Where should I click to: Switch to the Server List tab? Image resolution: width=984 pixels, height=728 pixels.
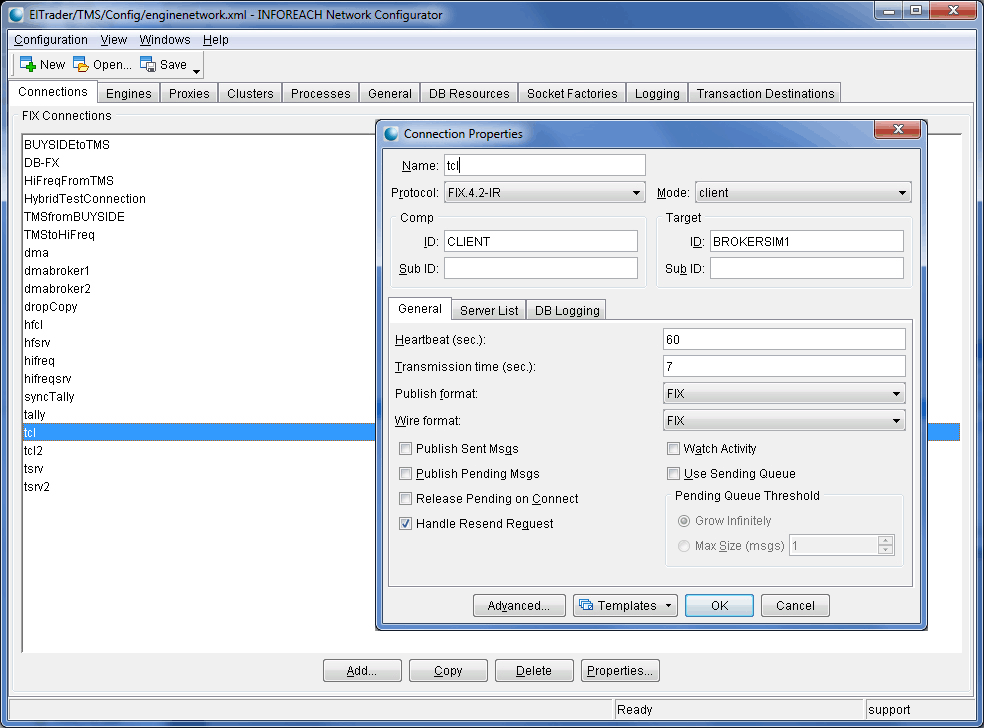(x=489, y=310)
